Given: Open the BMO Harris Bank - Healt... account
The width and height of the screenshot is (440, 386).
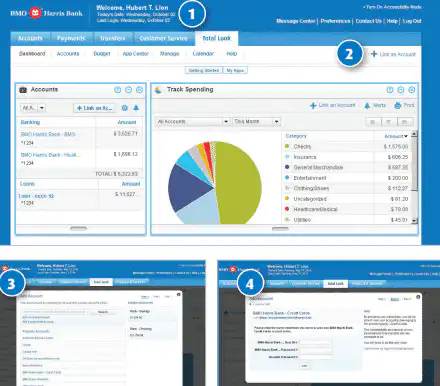Looking at the screenshot, I should click(50, 155).
